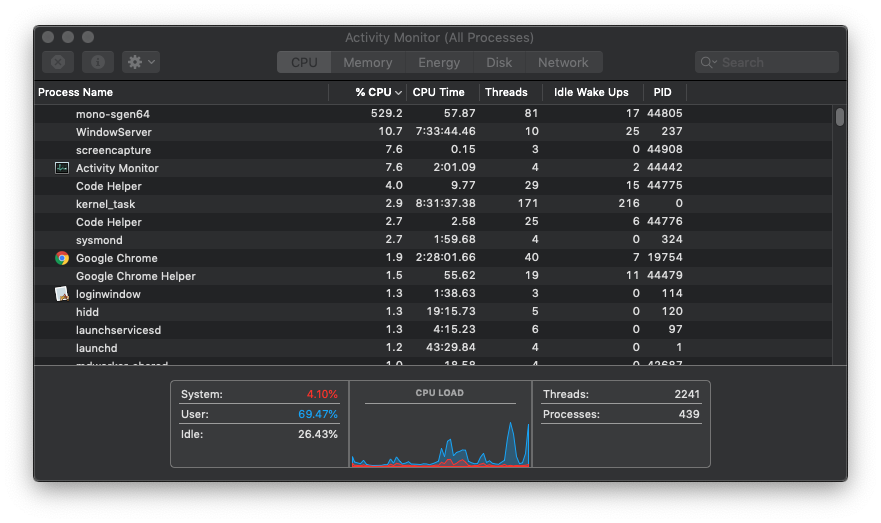Click into the Search field
Screen dimensions: 881x523
click(x=767, y=62)
